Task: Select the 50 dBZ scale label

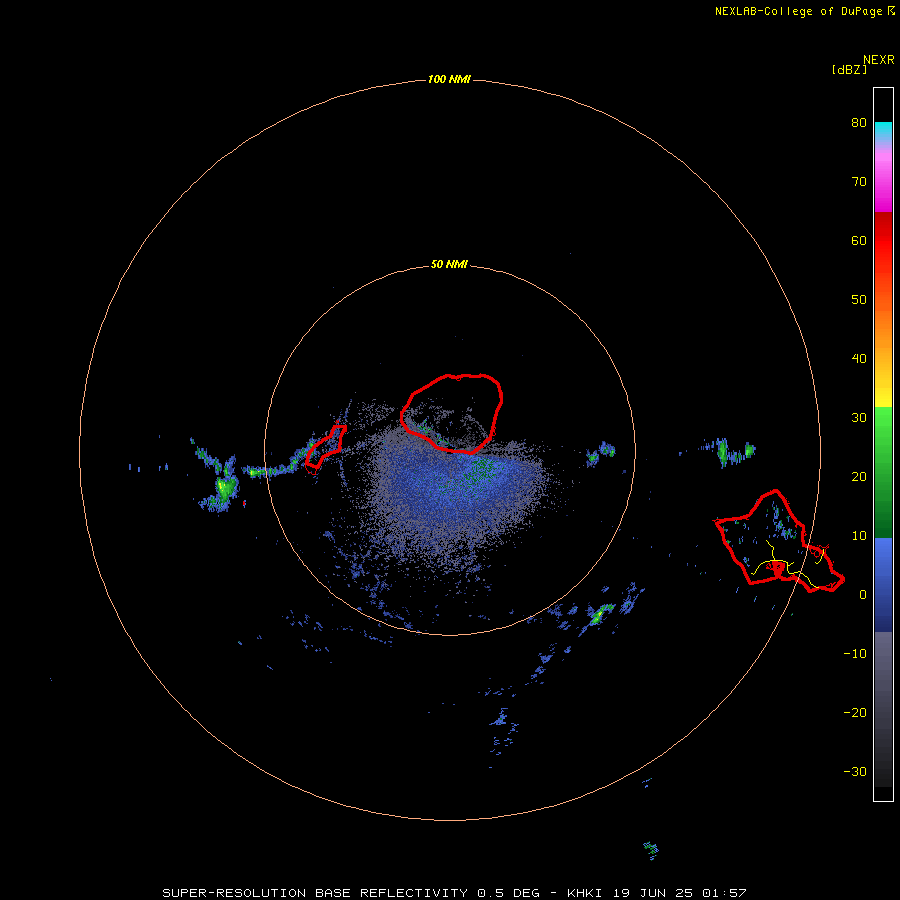Action: [x=859, y=300]
